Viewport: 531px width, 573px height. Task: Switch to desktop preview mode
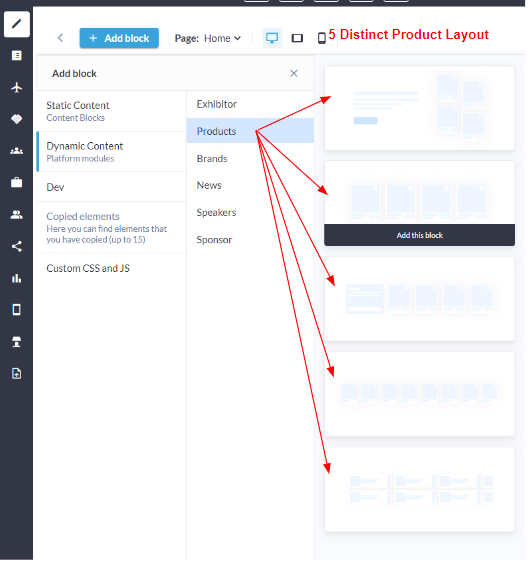[x=273, y=38]
